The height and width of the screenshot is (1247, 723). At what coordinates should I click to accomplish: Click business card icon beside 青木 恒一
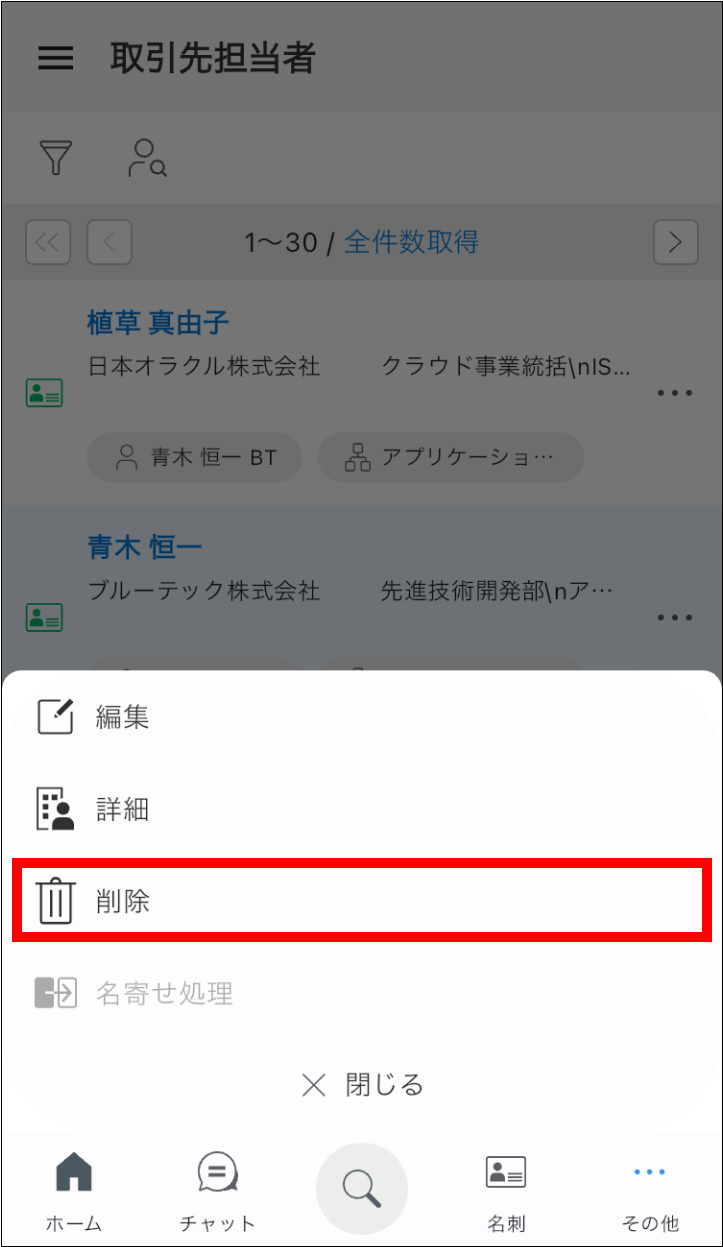pyautogui.click(x=44, y=617)
